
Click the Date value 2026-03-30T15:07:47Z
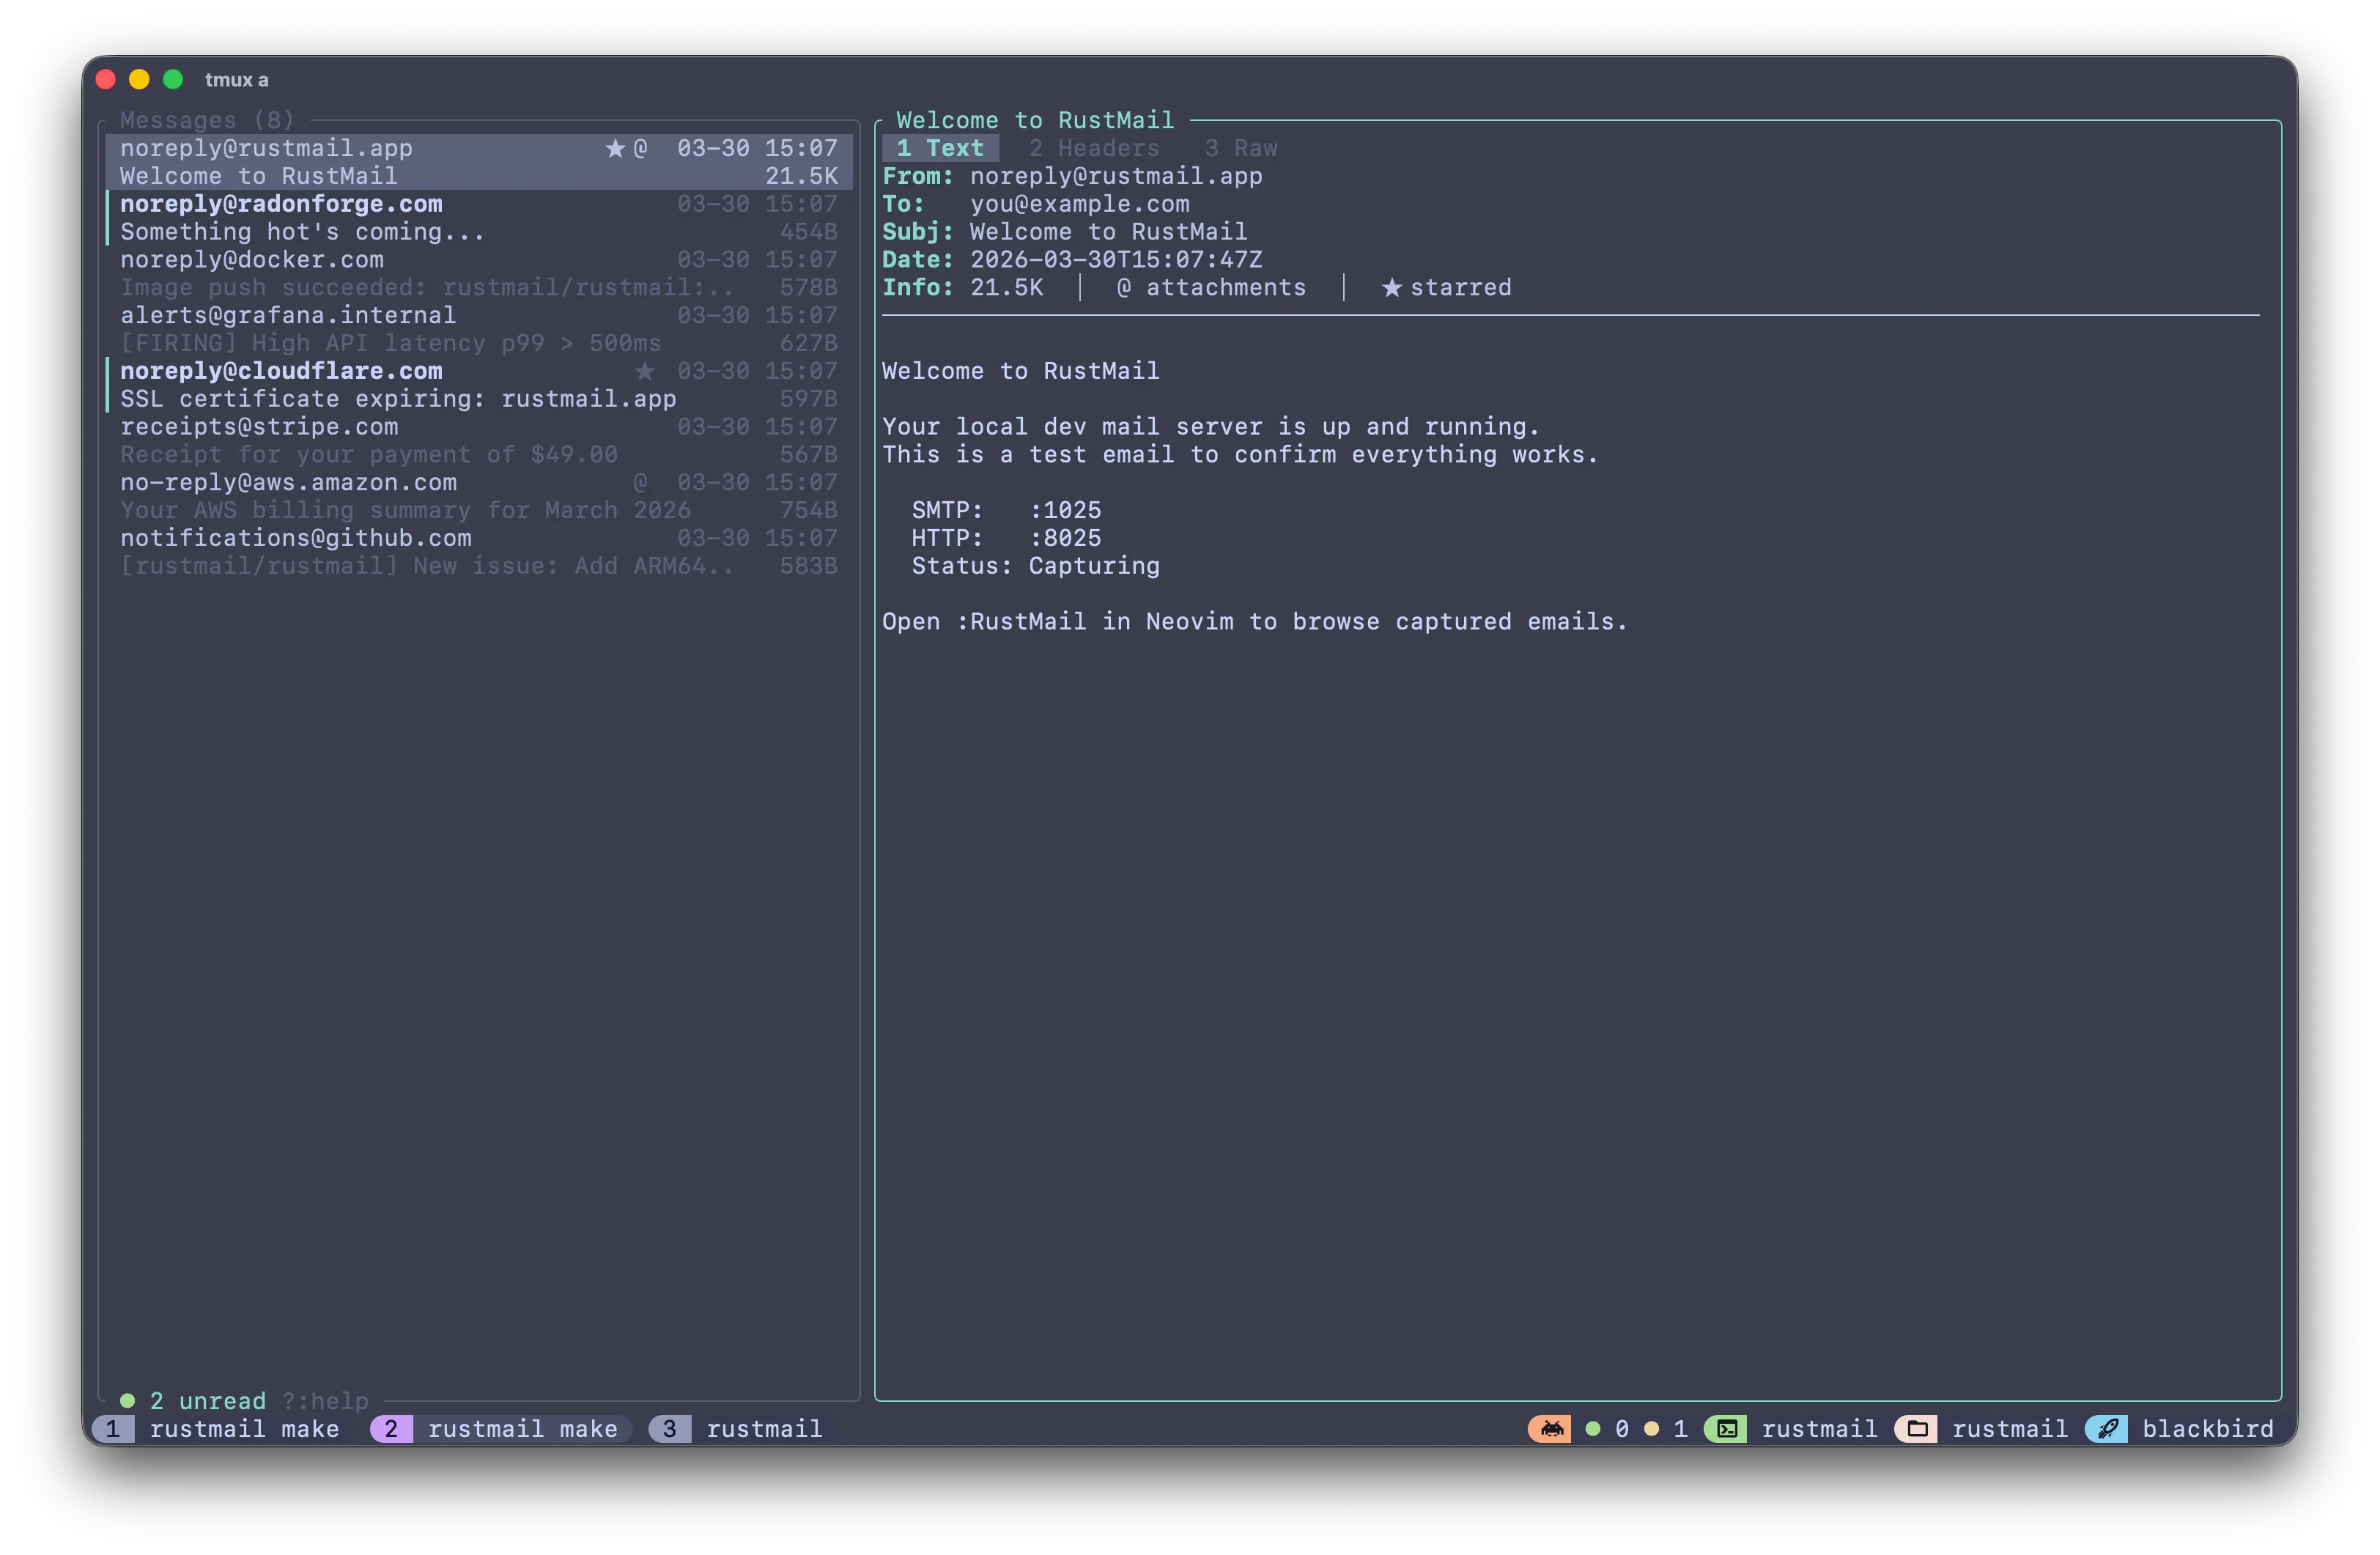1116,260
